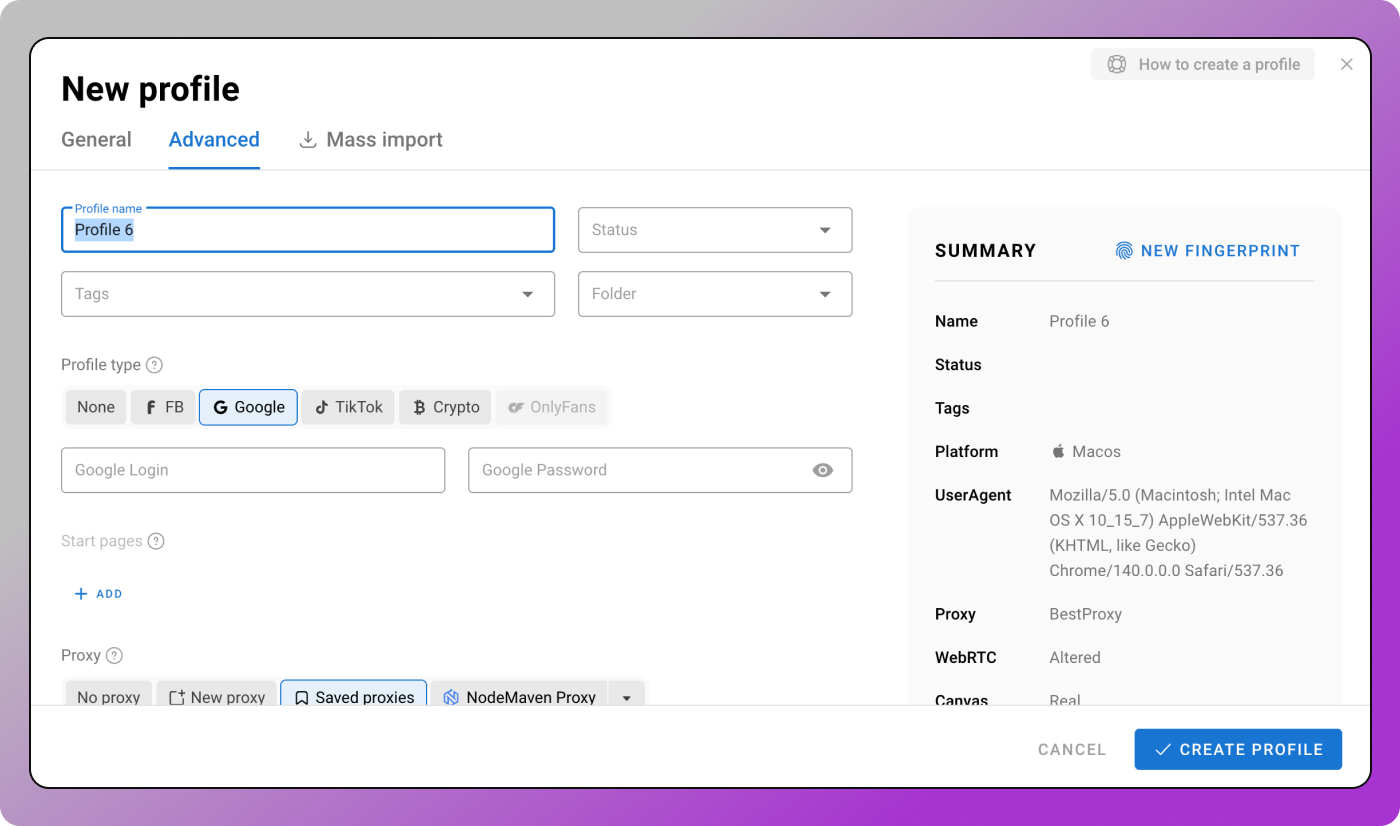The width and height of the screenshot is (1400, 826).
Task: Click into the Google Login field
Action: coord(253,470)
